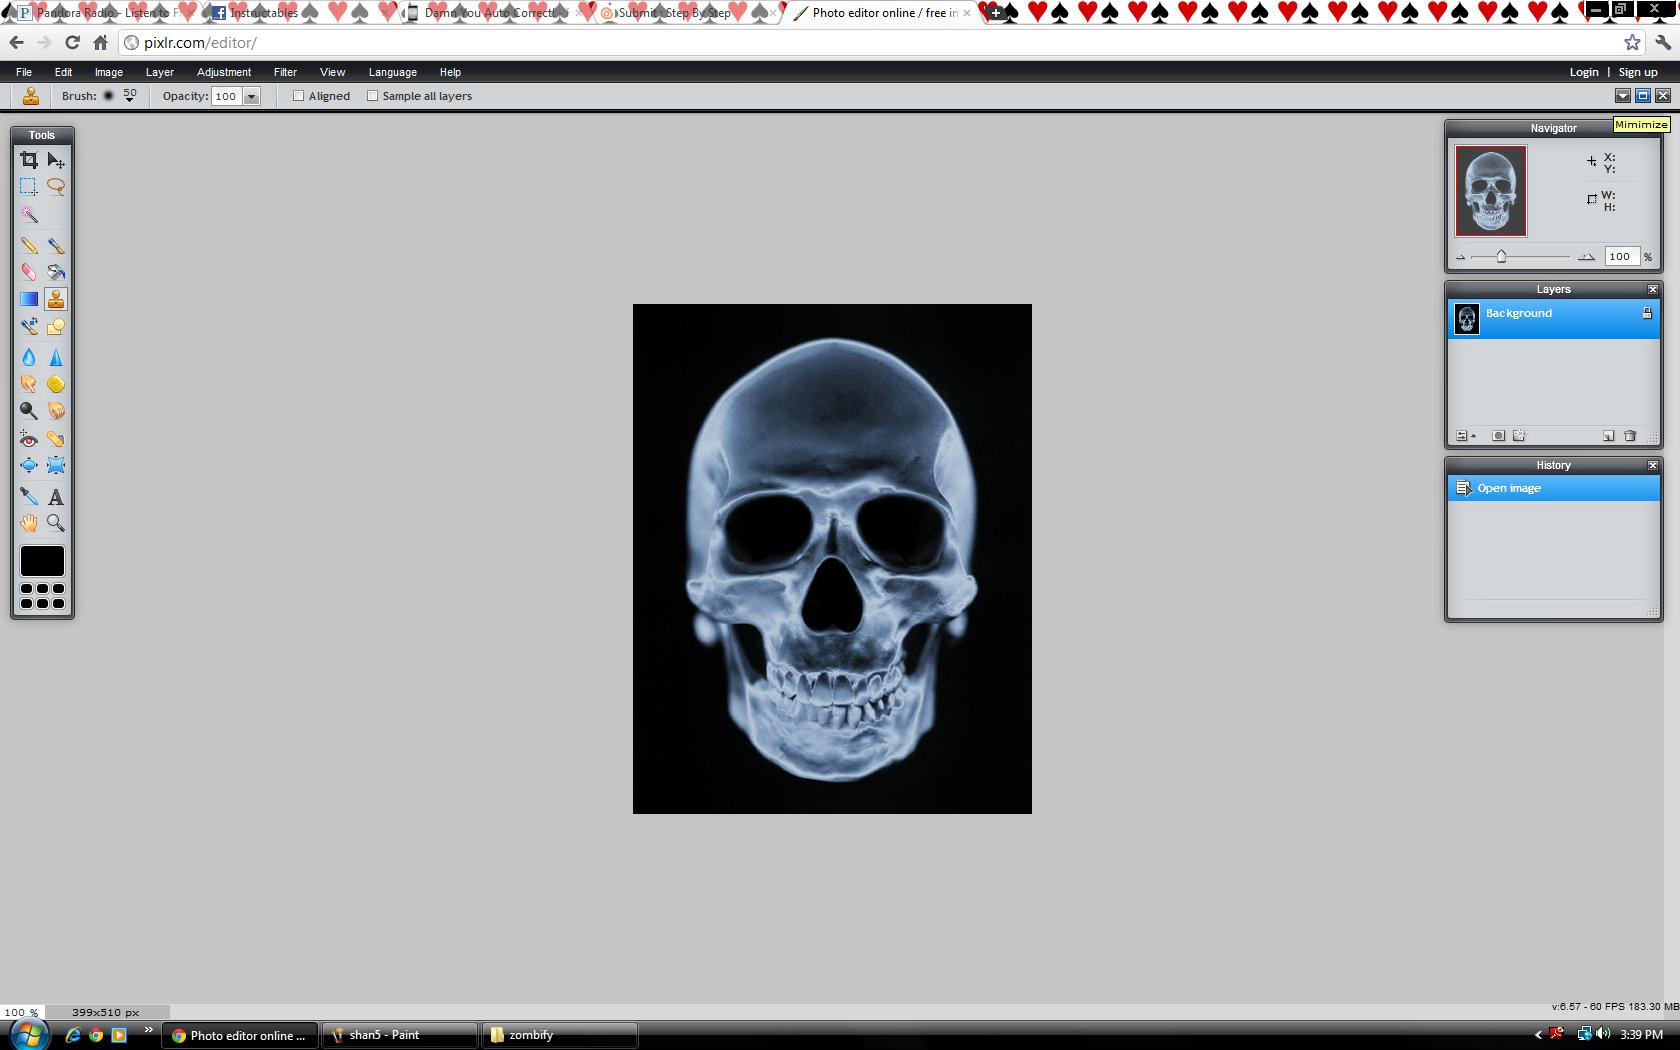Enable Sample all layers checkbox
Viewport: 1680px width, 1050px height.
pos(372,96)
